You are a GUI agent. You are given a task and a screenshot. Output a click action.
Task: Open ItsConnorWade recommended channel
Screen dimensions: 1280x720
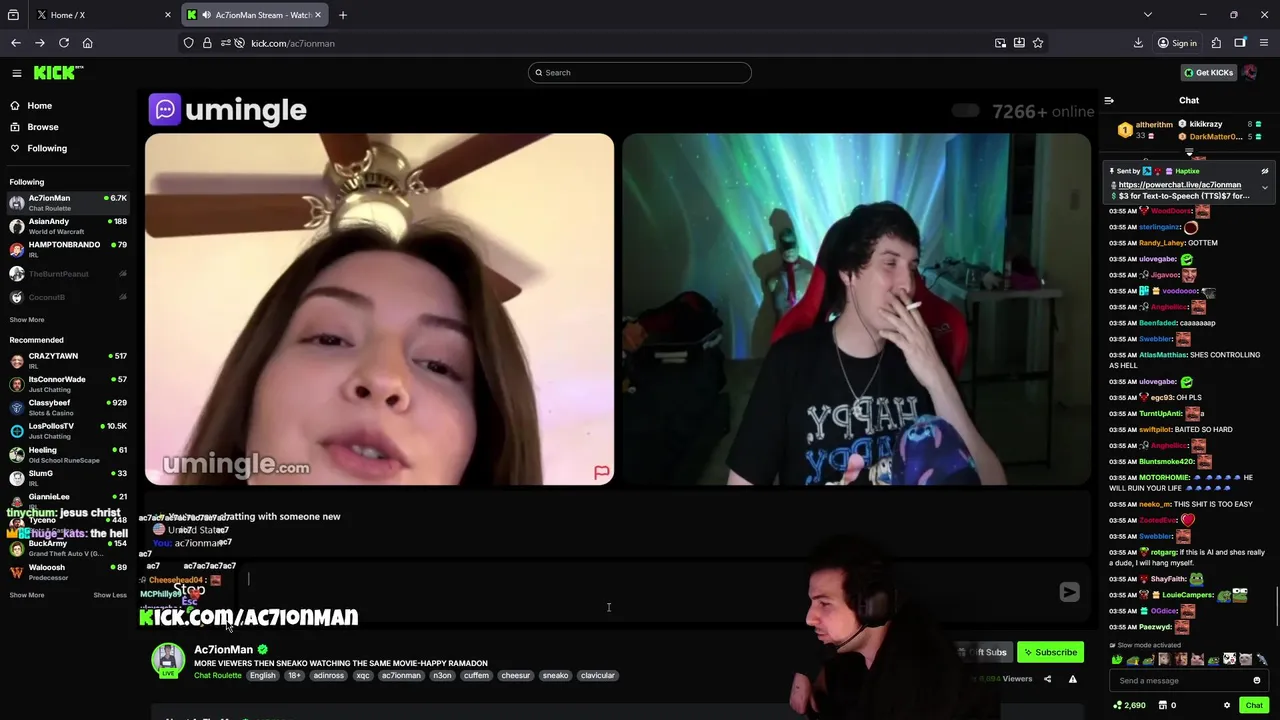tap(68, 384)
